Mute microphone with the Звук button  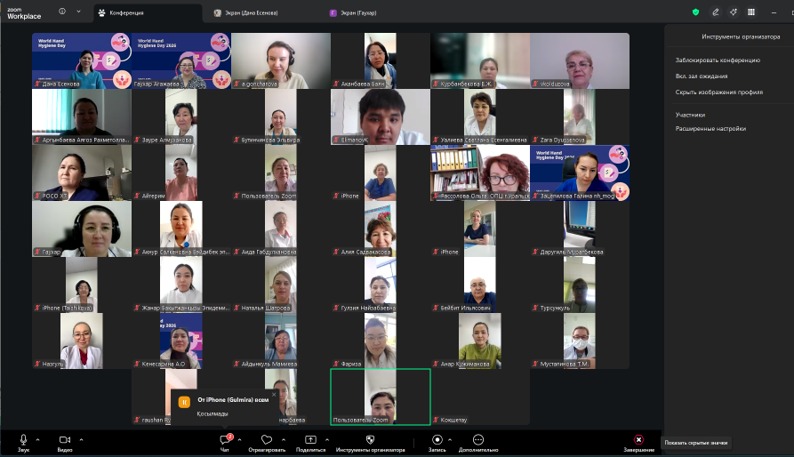tap(23, 440)
